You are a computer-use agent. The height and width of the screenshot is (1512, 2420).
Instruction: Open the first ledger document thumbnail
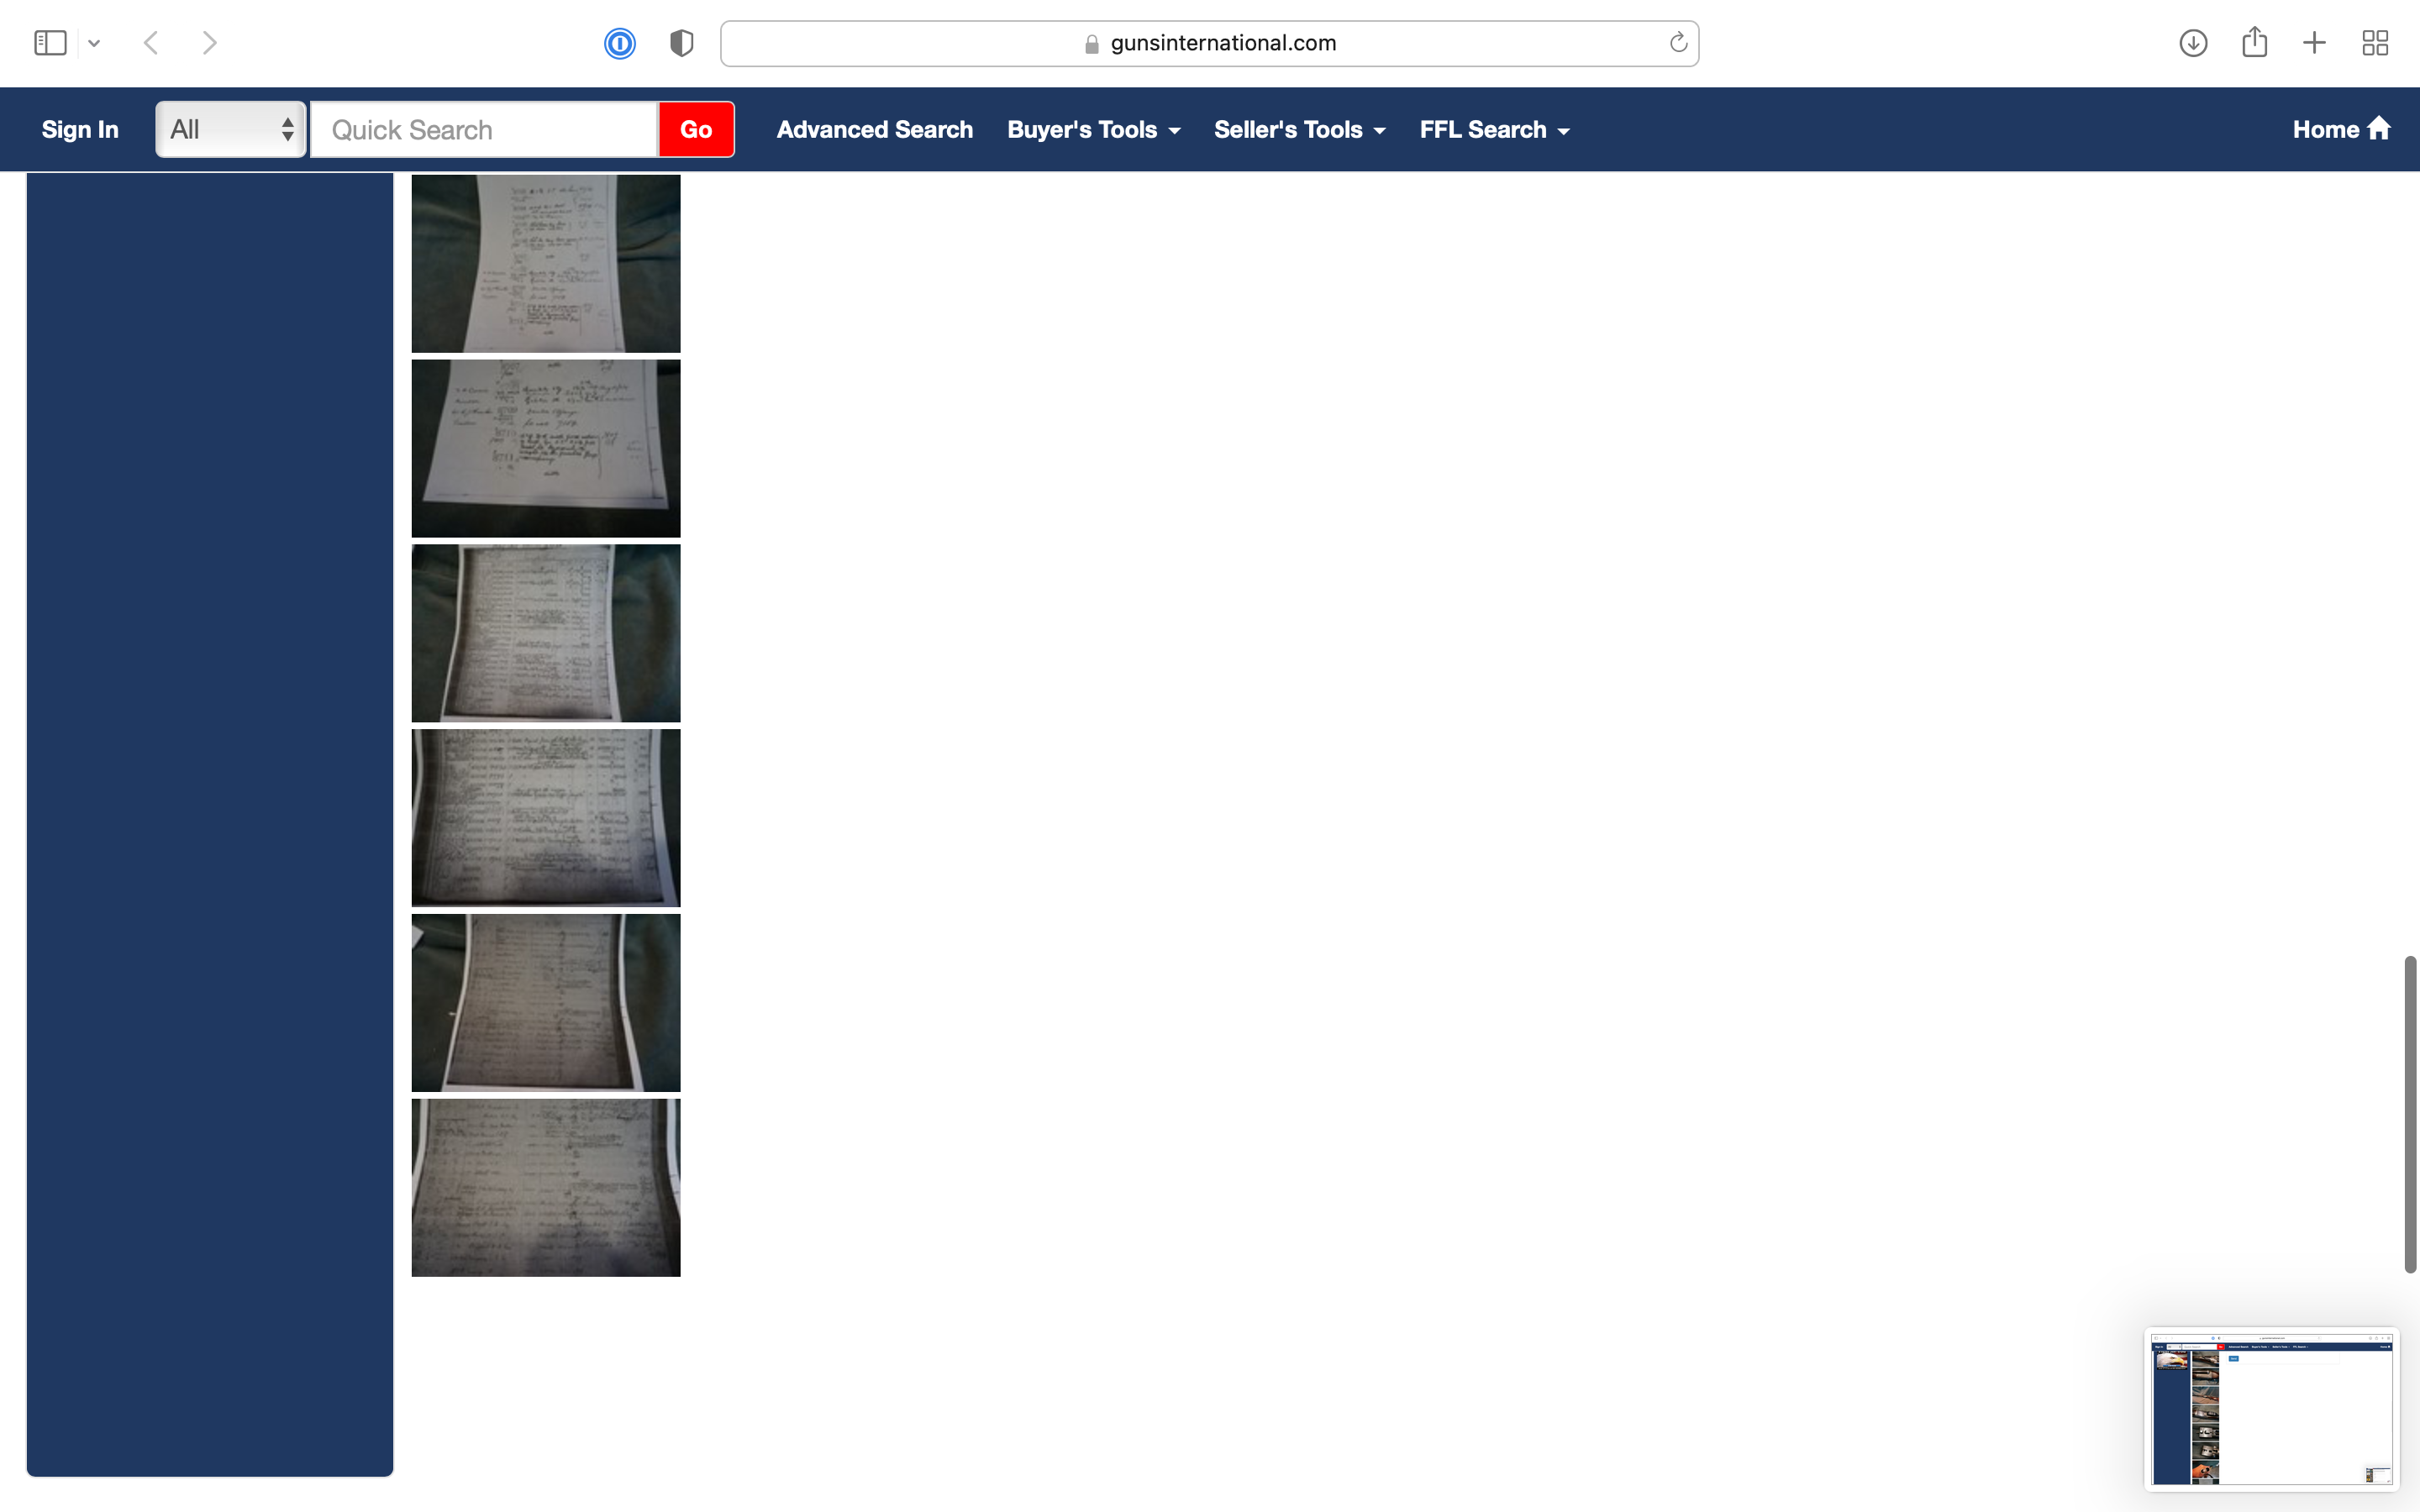[546, 264]
